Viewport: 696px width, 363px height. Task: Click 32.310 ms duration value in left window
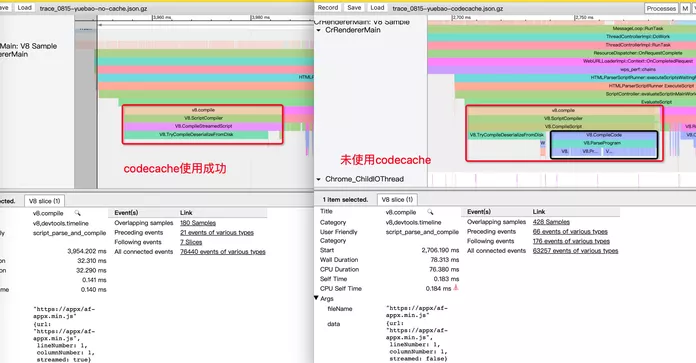[x=92, y=261]
